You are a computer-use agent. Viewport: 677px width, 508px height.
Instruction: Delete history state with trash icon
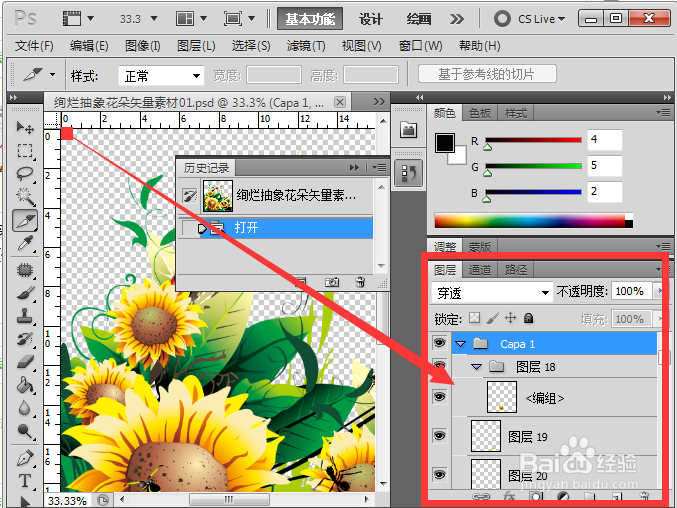[x=360, y=282]
